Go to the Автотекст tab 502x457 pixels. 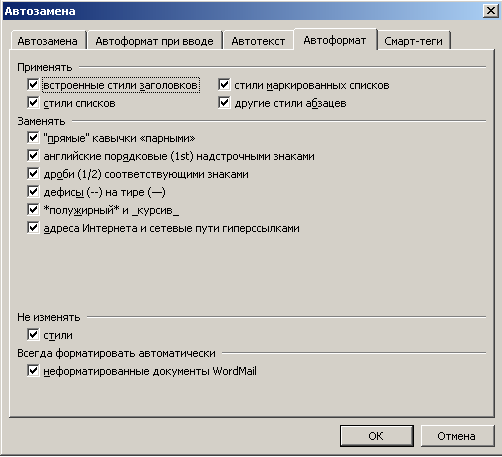(x=258, y=41)
